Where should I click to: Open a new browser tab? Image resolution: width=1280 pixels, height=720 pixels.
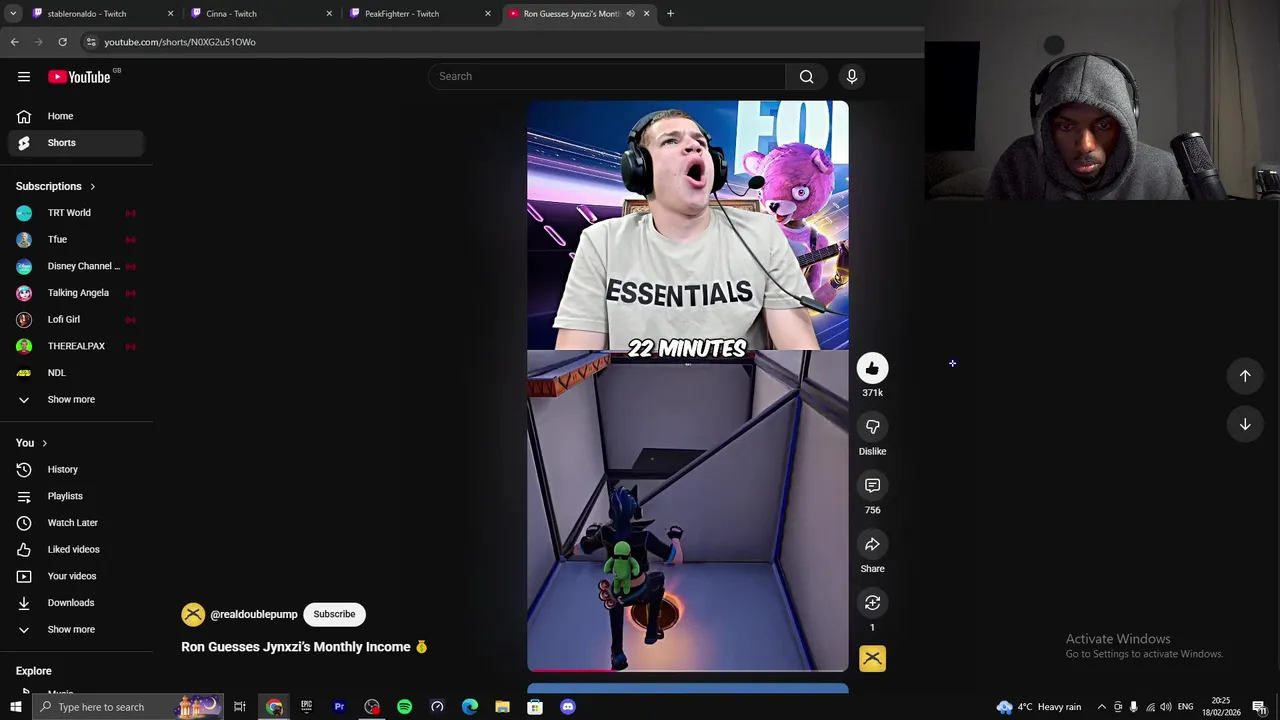click(x=670, y=14)
